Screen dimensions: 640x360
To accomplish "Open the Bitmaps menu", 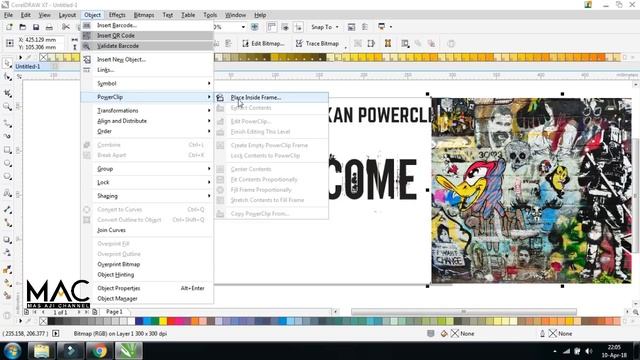I will point(144,15).
